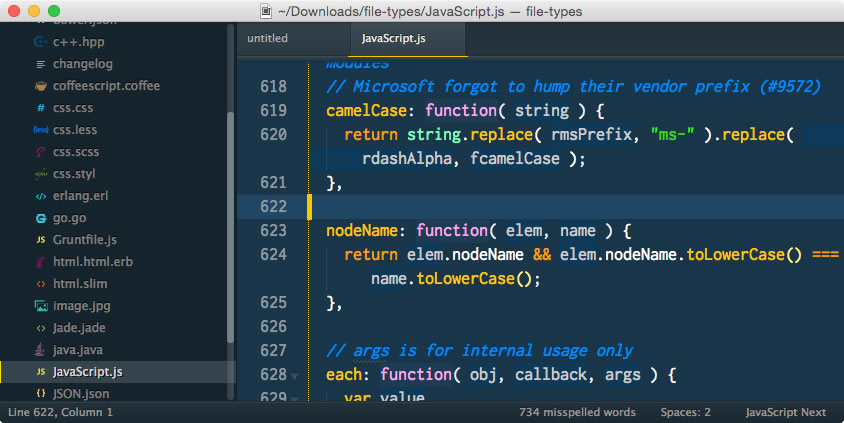Switch to the untitled tab
Viewport: 844px width, 423px height.
pos(267,39)
